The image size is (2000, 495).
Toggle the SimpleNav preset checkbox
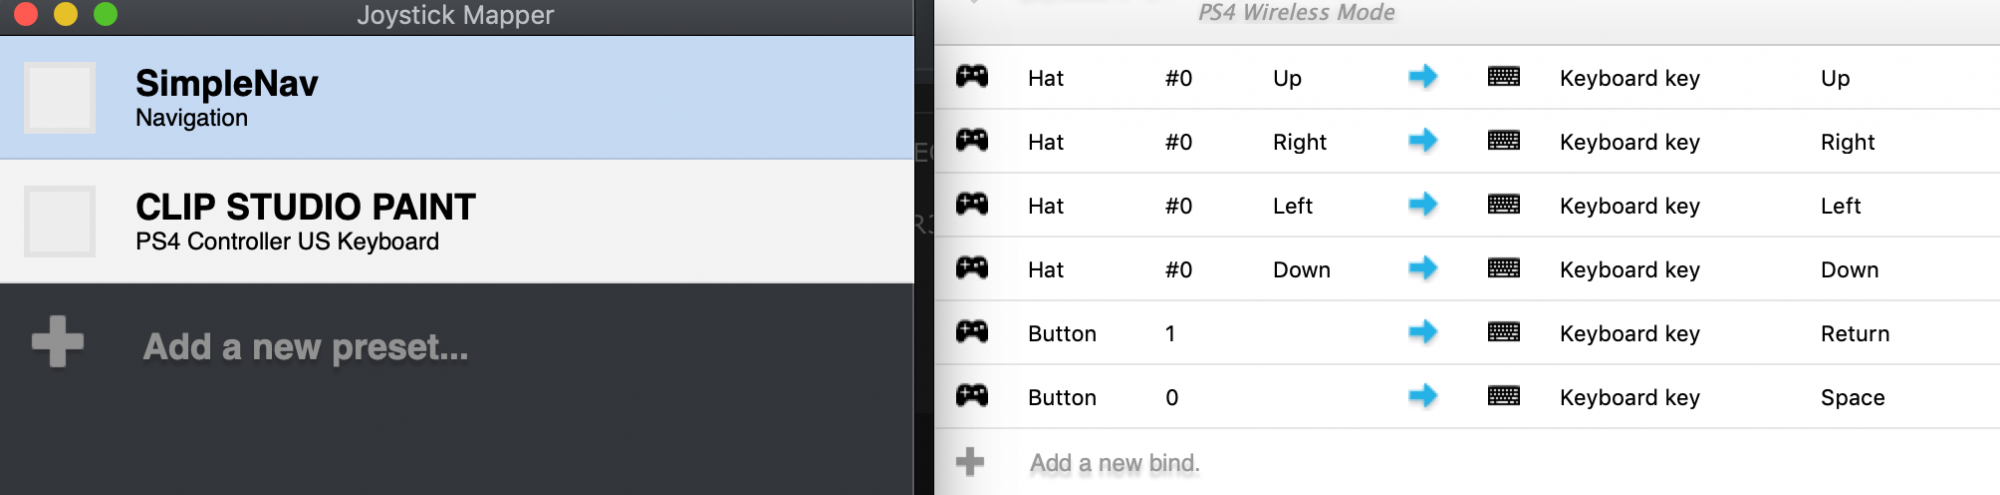pos(60,98)
